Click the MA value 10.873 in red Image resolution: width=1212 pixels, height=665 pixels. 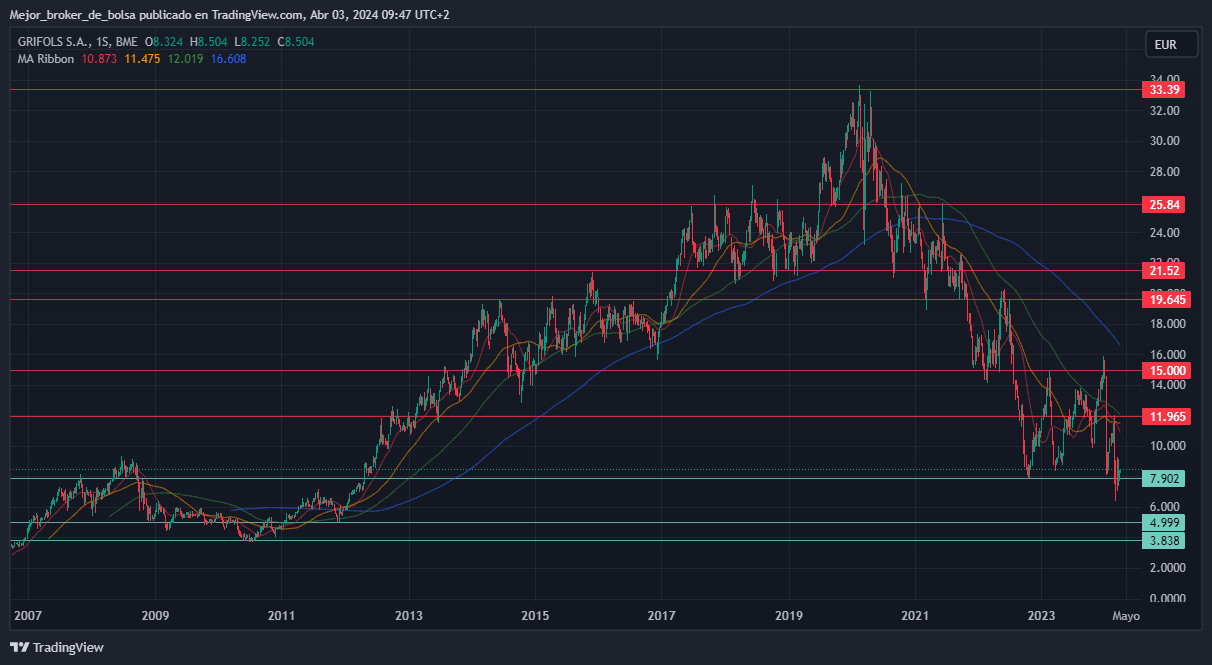pos(99,59)
